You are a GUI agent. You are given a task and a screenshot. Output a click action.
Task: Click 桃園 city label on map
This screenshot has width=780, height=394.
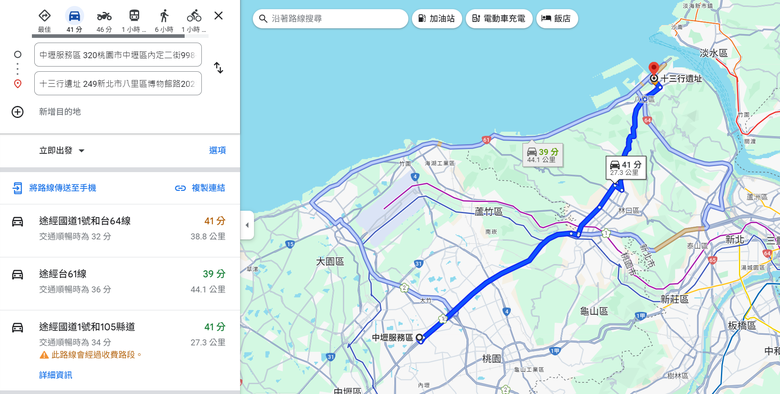pos(491,358)
